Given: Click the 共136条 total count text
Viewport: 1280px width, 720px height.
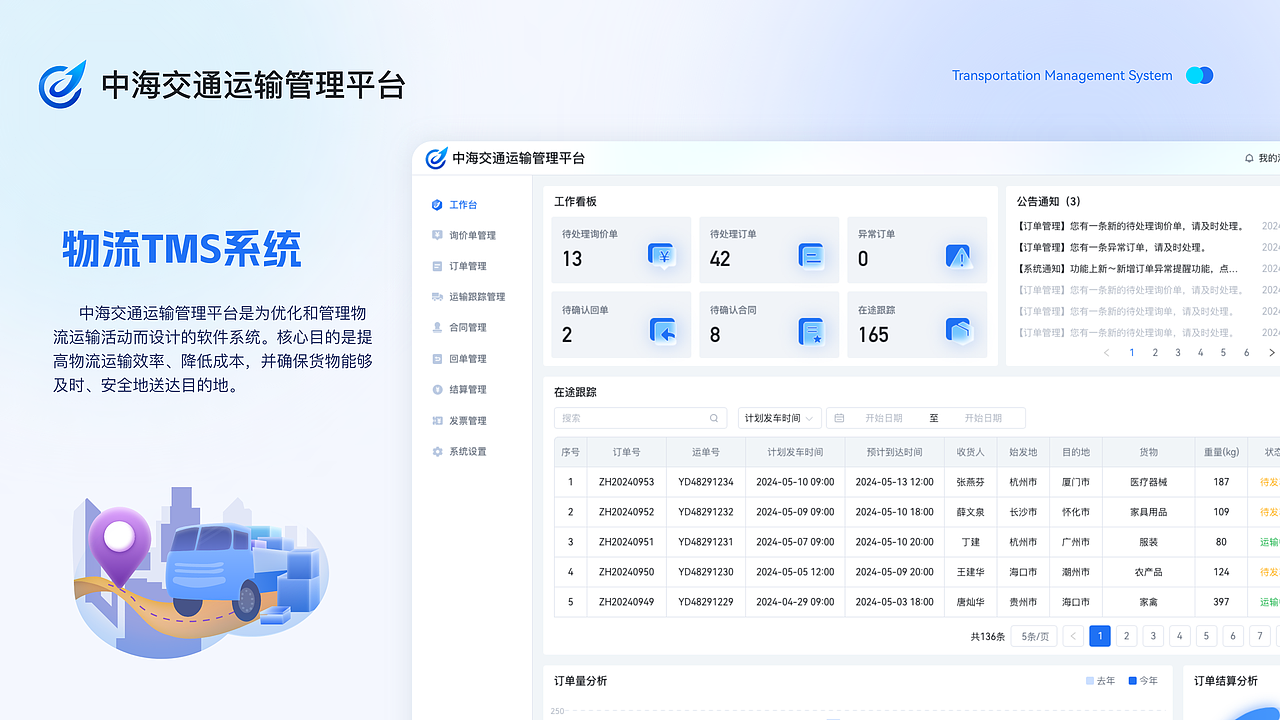Looking at the screenshot, I should click(988, 636).
